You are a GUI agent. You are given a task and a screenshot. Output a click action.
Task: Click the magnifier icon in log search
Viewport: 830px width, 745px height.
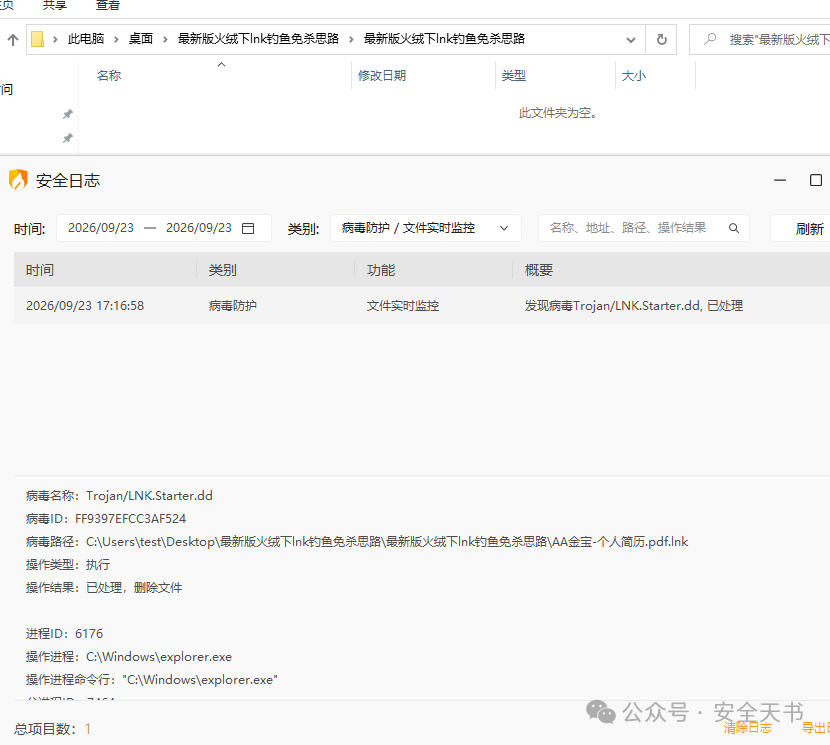coord(734,228)
